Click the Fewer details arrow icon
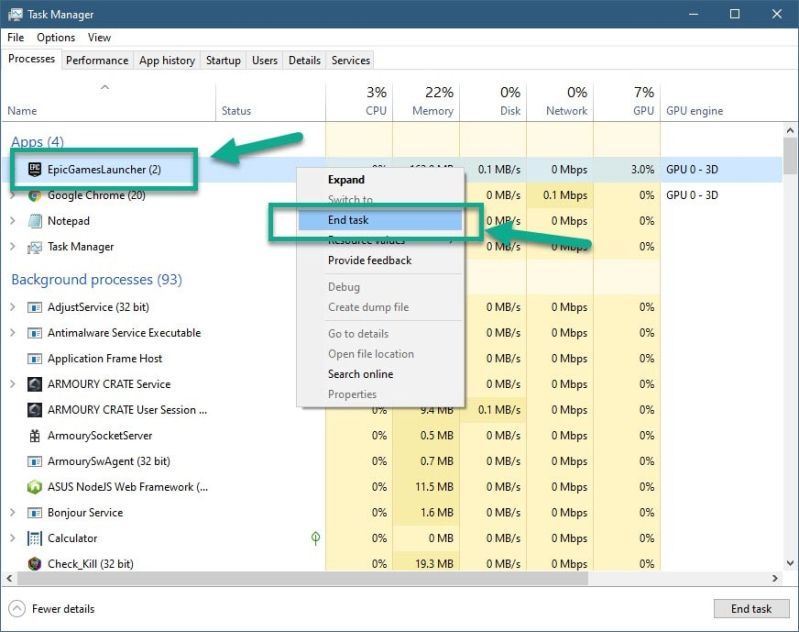 [17, 609]
